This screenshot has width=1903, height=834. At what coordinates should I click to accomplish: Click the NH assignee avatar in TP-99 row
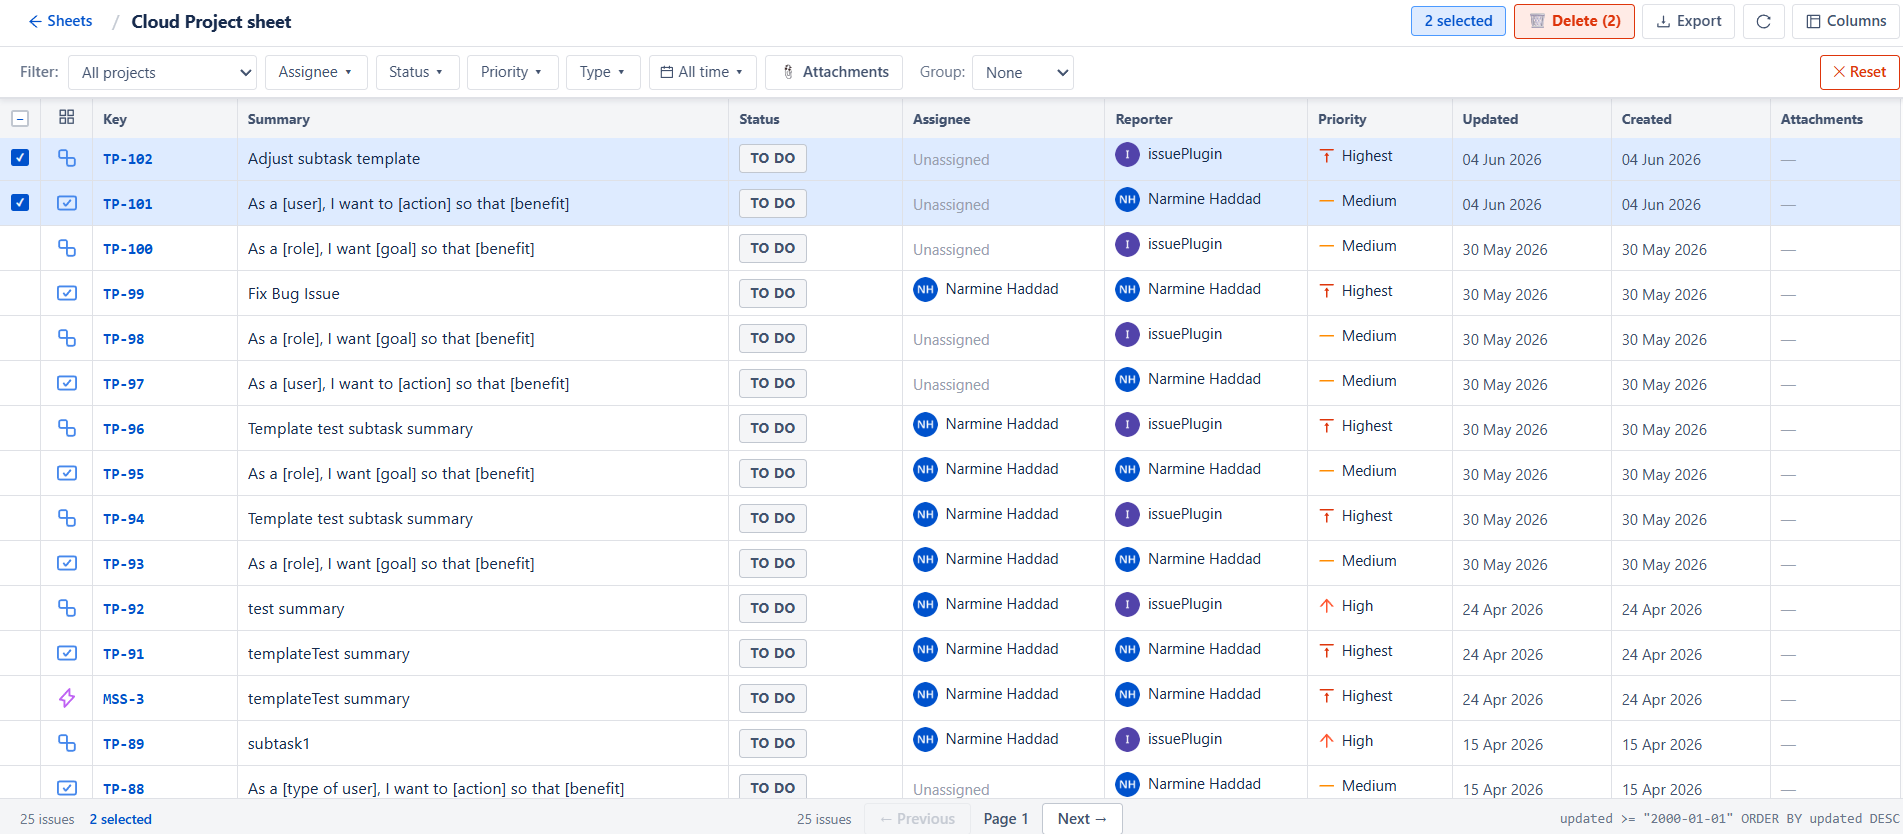tap(925, 289)
